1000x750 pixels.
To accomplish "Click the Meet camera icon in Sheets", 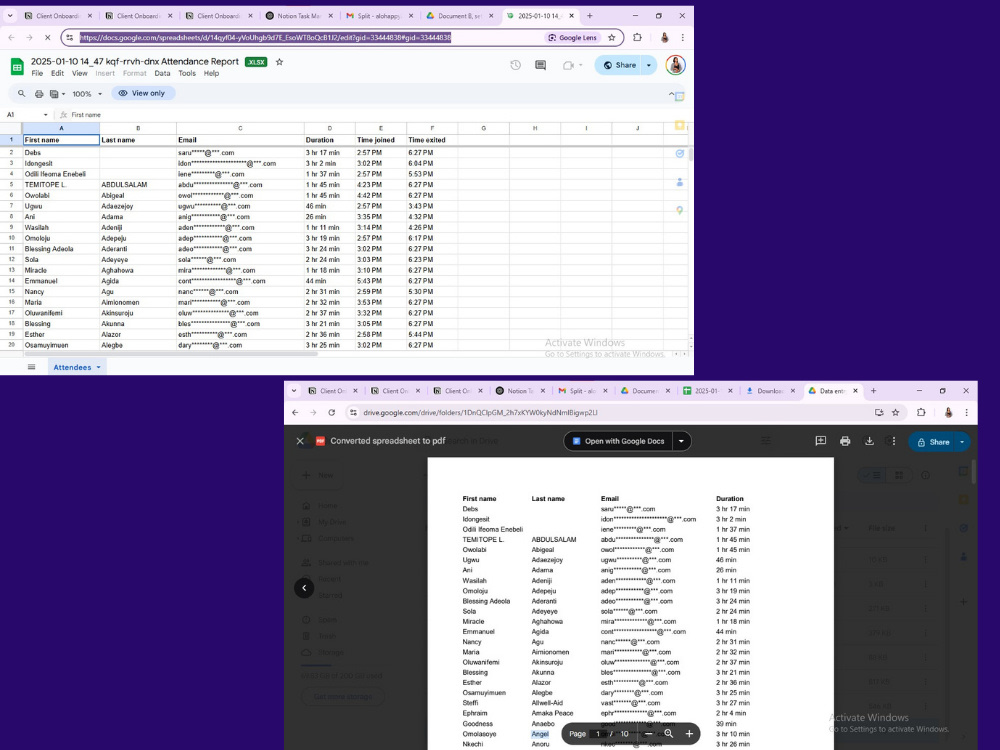I will [568, 65].
